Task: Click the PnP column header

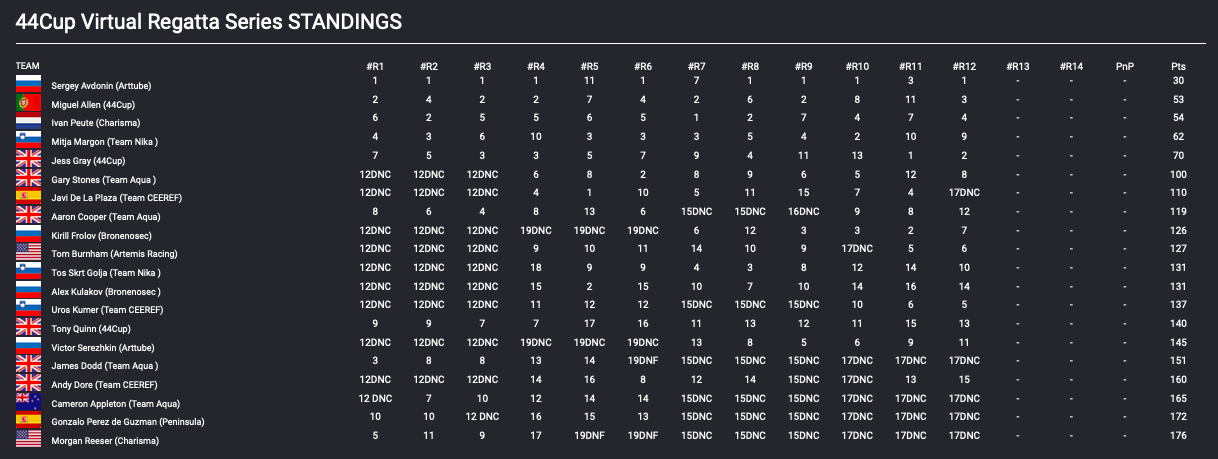Action: 1125,66
